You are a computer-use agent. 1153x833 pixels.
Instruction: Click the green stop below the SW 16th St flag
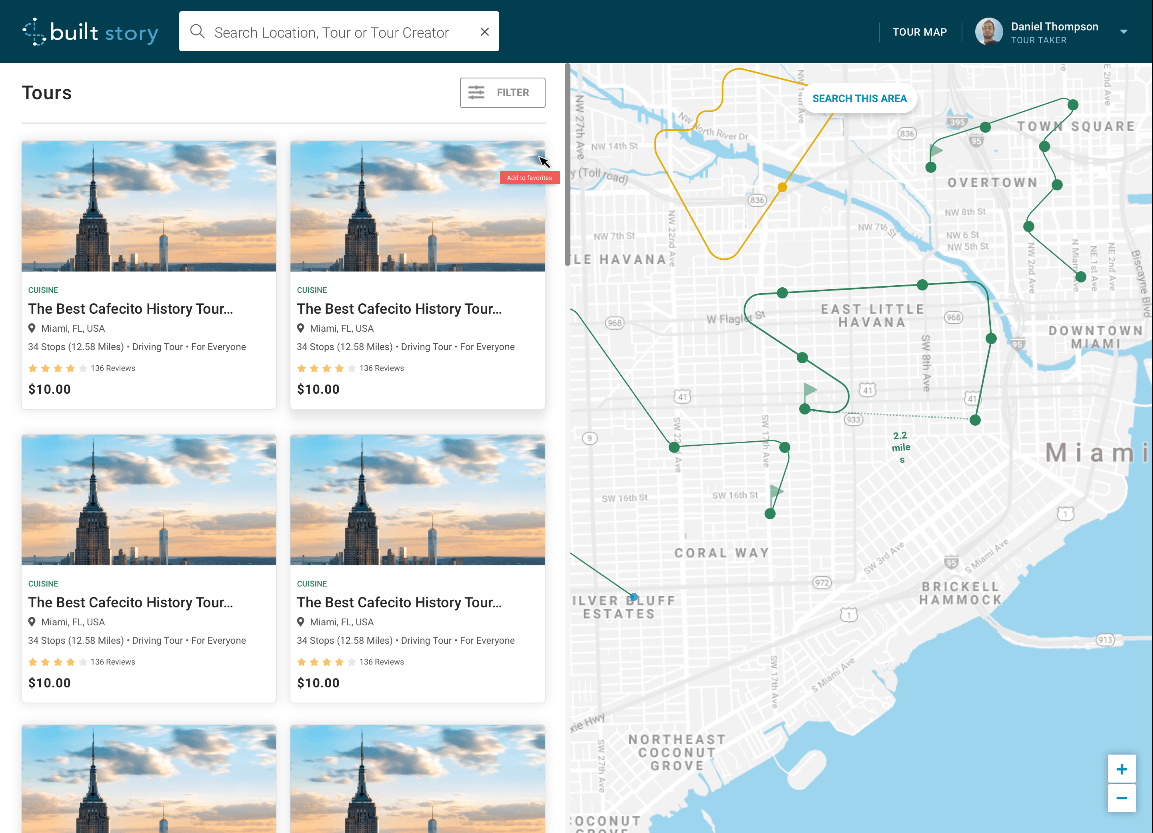770,514
